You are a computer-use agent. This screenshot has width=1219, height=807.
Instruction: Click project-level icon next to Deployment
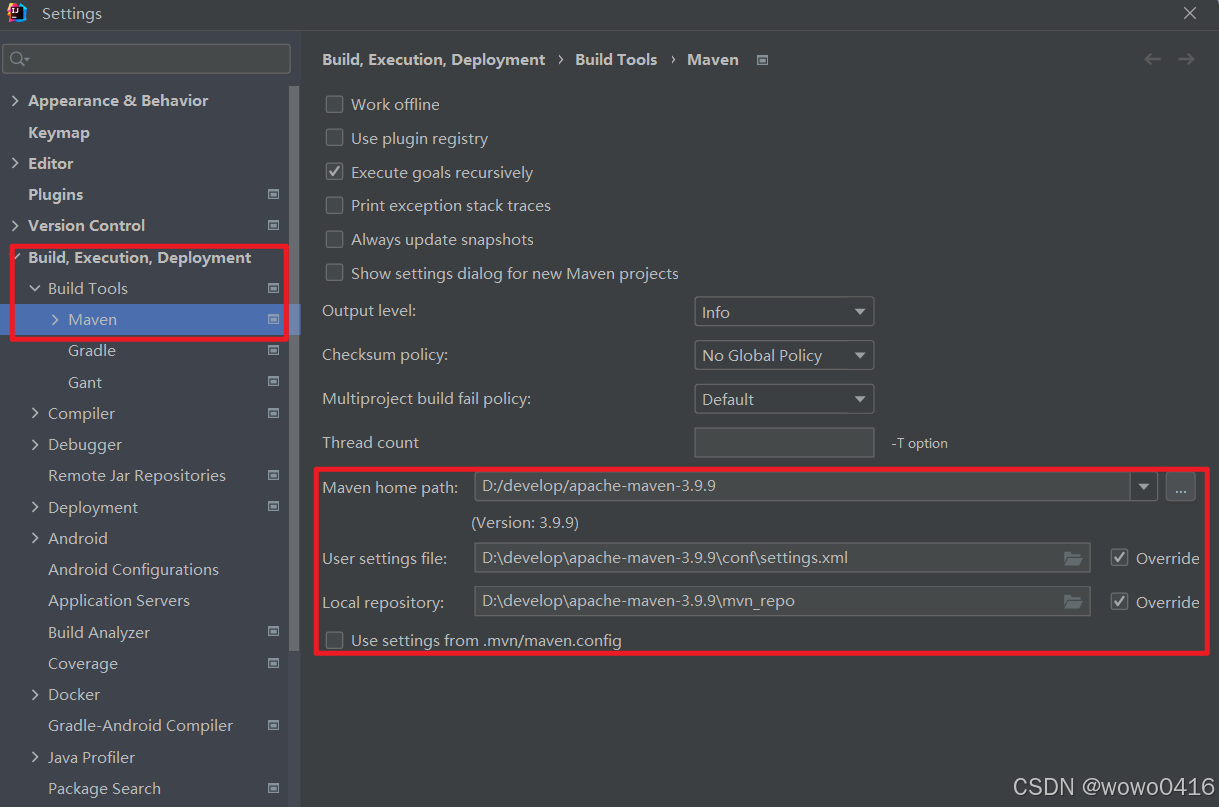[x=274, y=507]
